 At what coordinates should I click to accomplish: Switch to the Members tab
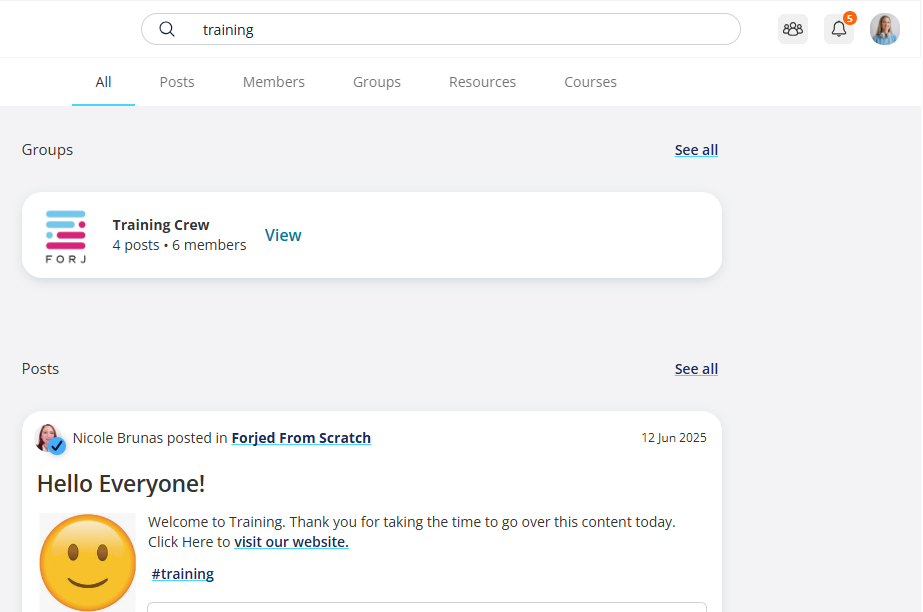[x=274, y=82]
